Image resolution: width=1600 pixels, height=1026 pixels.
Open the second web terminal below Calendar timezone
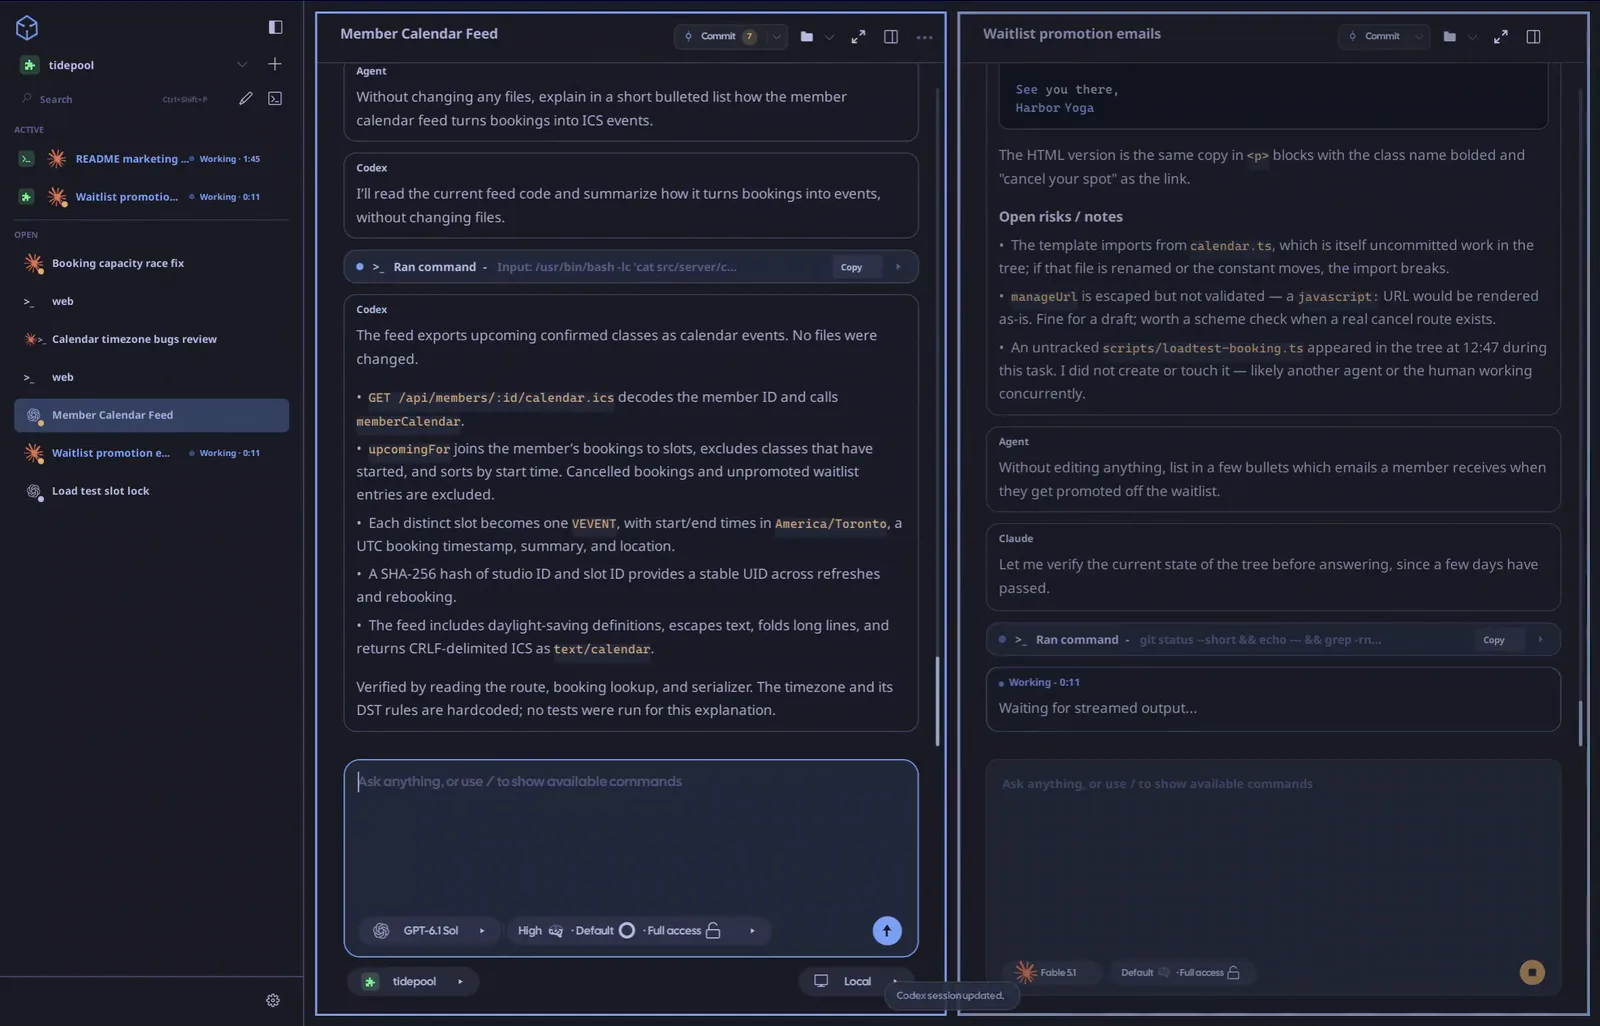(x=151, y=378)
